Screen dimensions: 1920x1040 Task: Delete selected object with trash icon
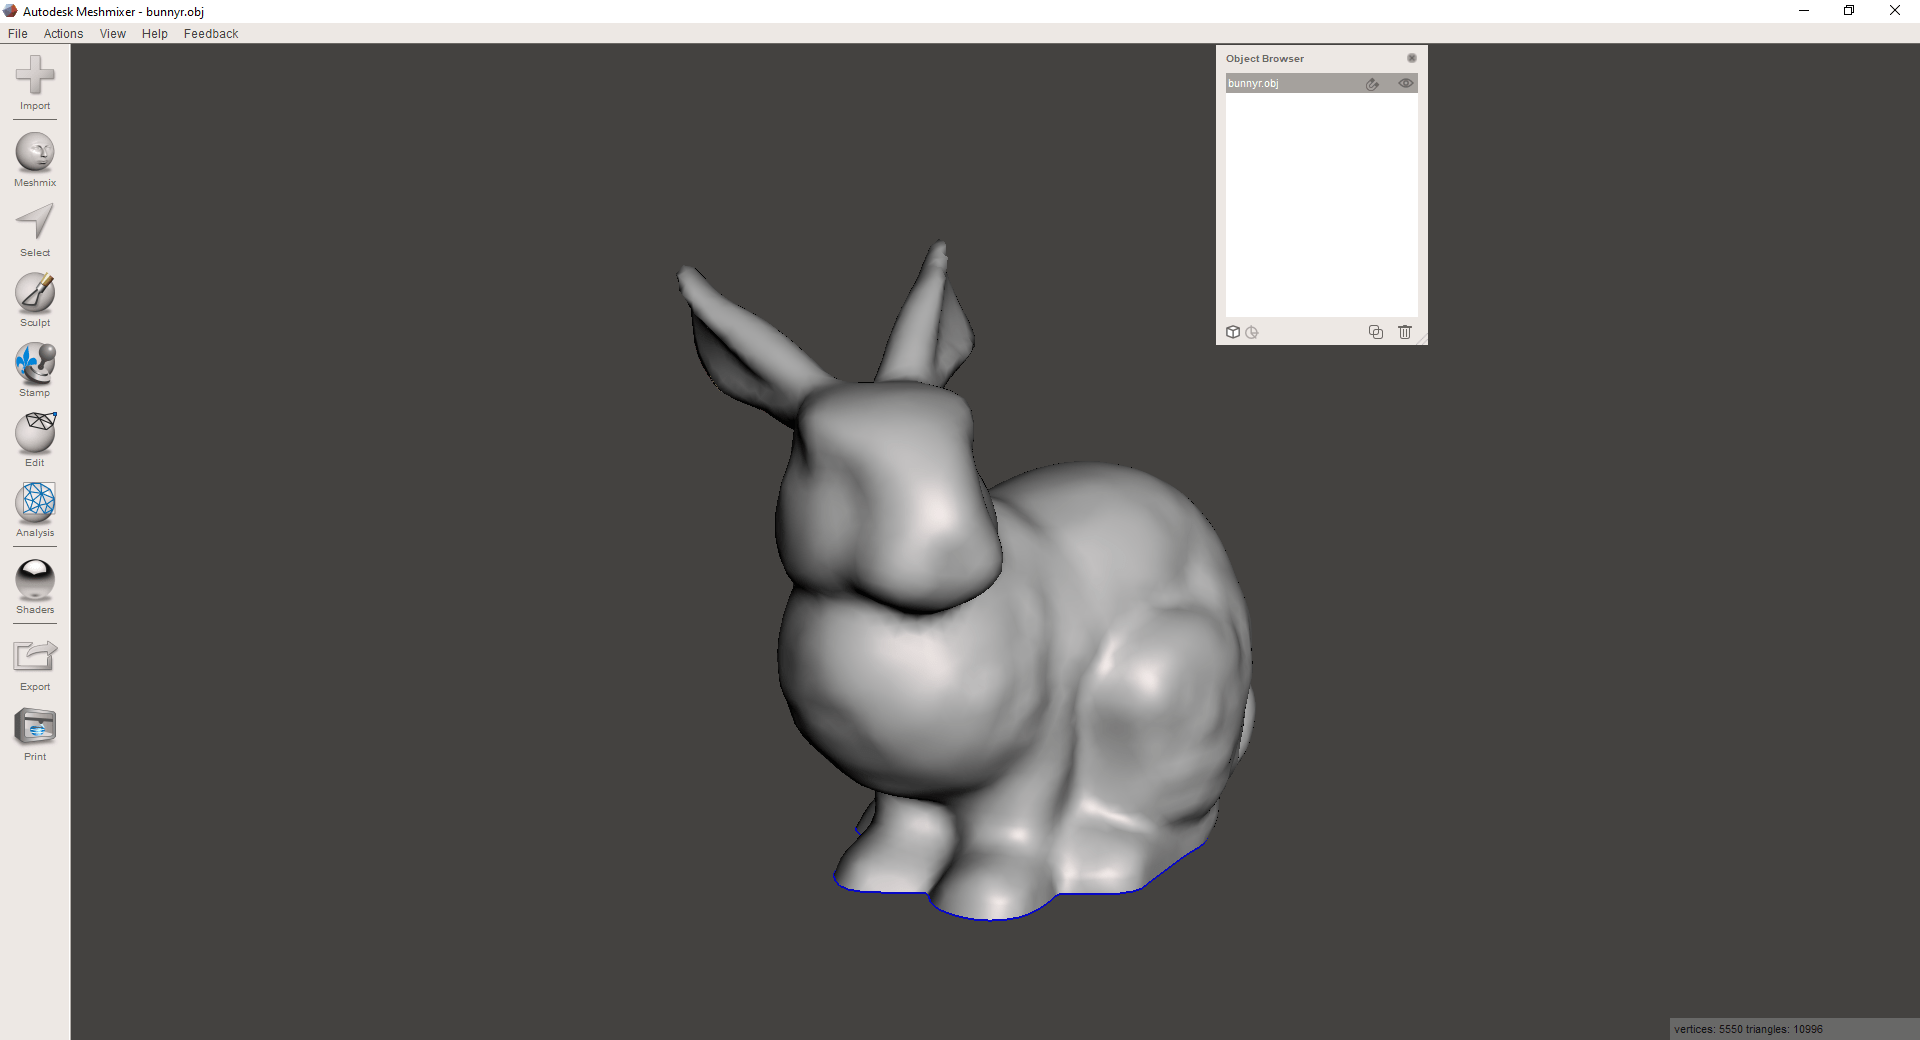[x=1405, y=332]
